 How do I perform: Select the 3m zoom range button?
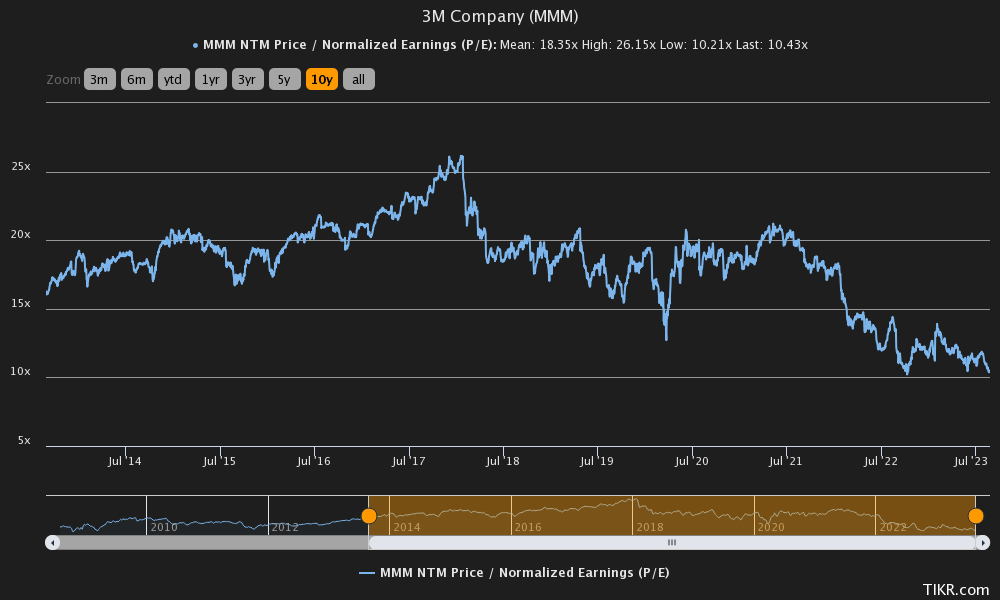(99, 79)
